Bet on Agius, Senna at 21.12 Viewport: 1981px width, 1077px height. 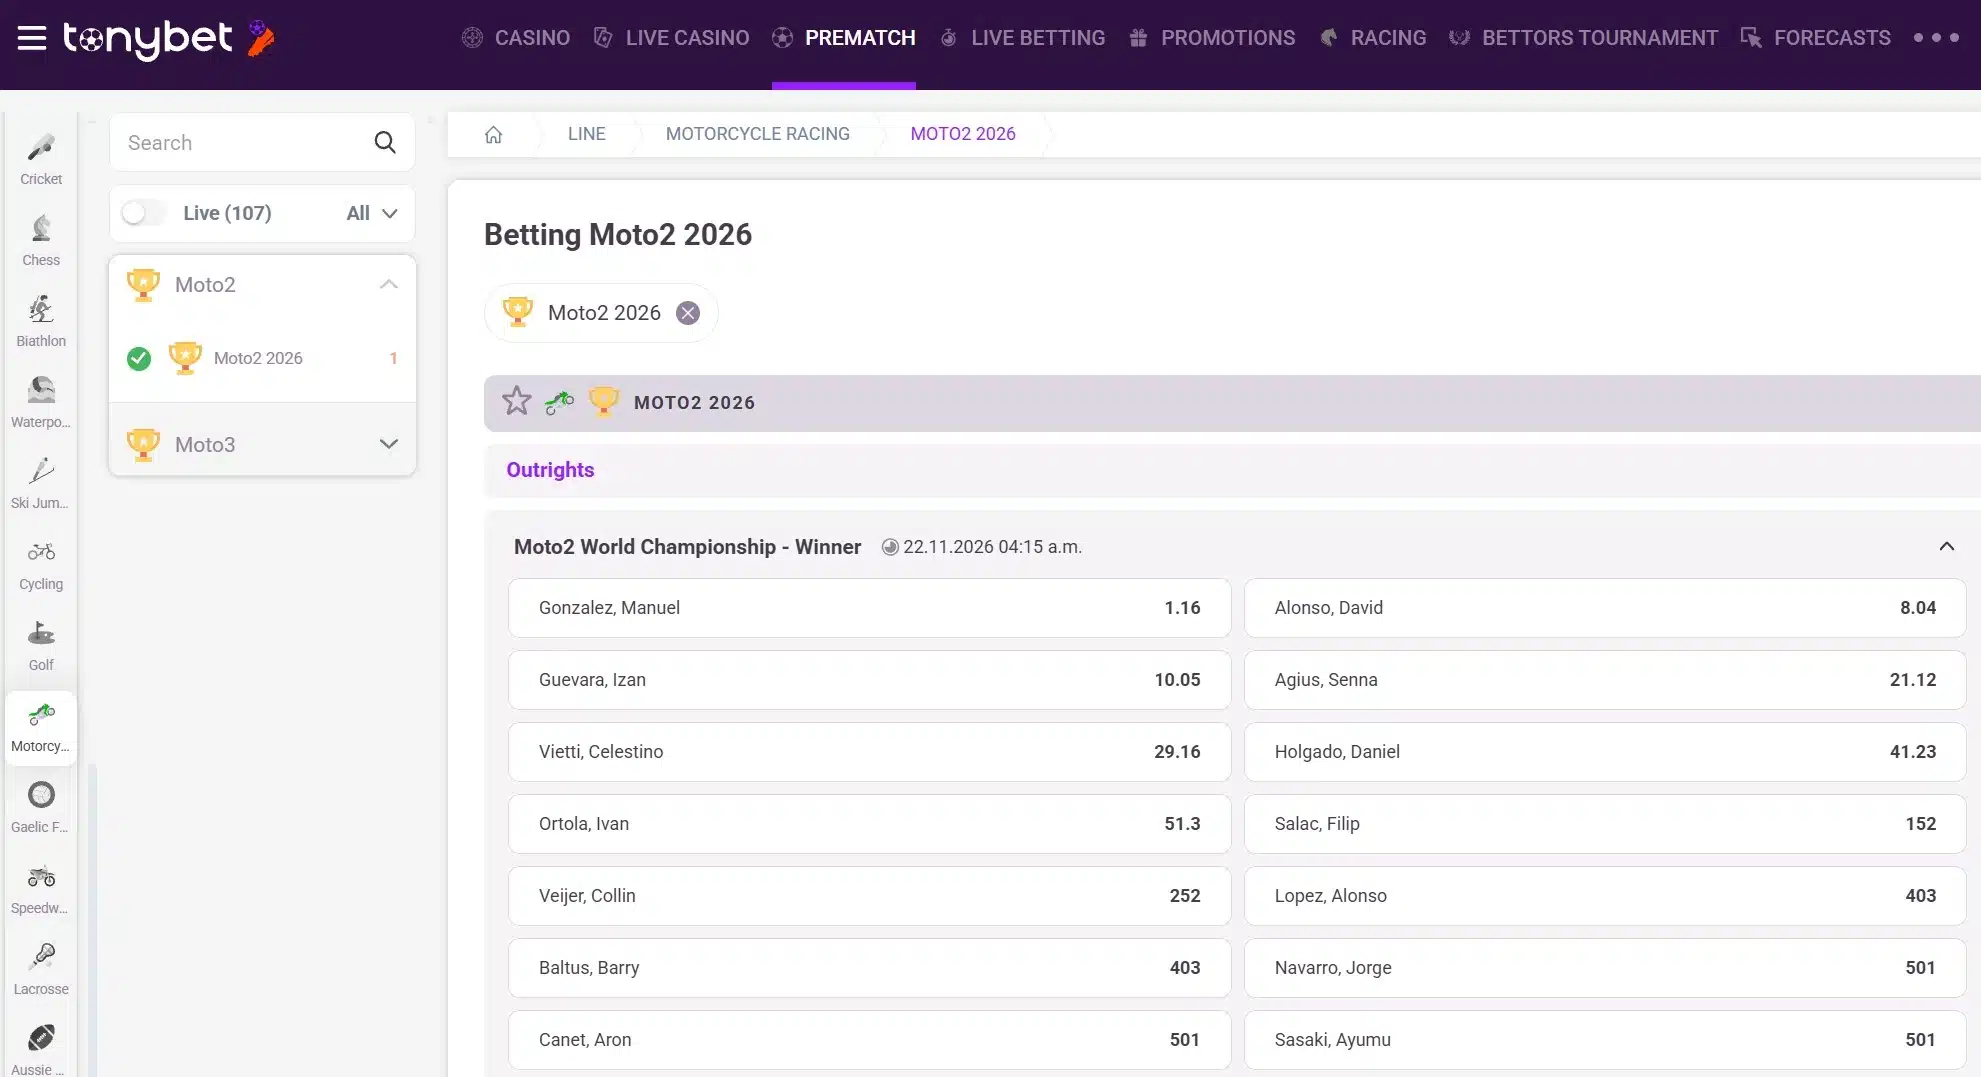tap(1605, 680)
